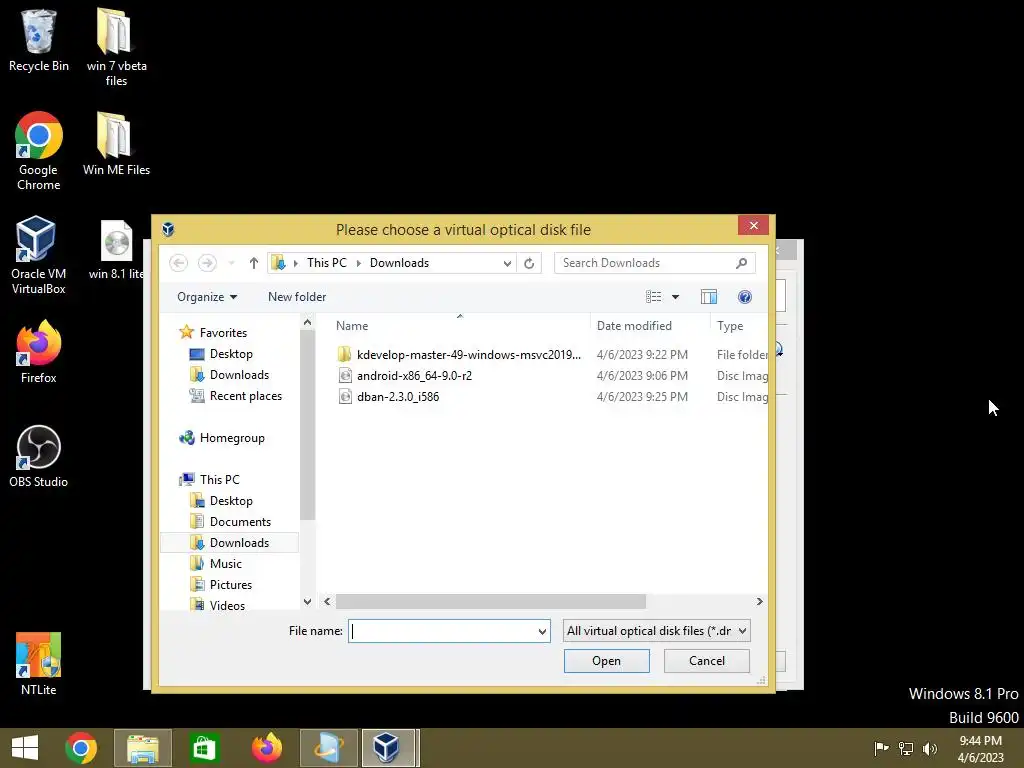
Task: Select the Firefox desktop shortcut
Action: (39, 352)
